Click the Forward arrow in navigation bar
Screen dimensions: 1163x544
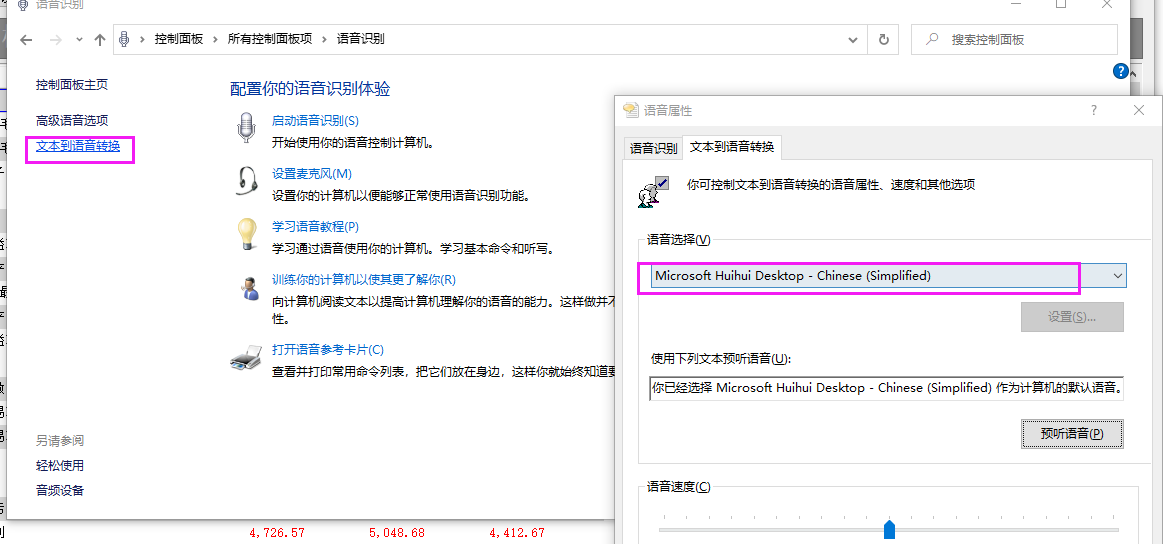56,40
